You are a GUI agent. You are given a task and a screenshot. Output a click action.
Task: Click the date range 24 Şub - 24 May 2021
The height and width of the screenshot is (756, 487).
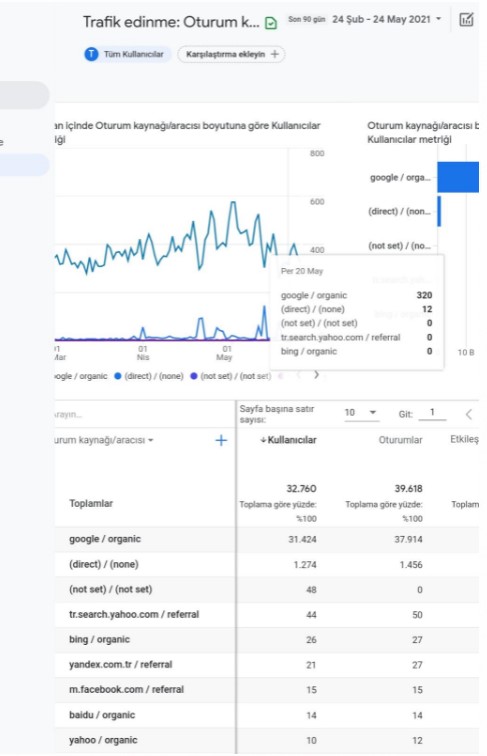(381, 19)
